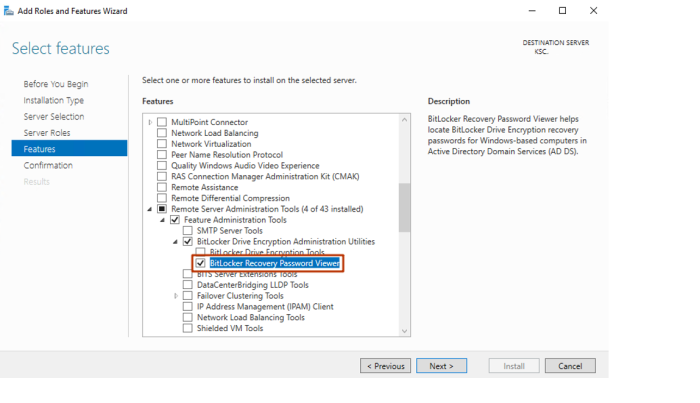Viewport: 700px width, 403px height.
Task: Collapse BitLocker Drive Encryption Administration Utilities node
Action: [x=175, y=241]
